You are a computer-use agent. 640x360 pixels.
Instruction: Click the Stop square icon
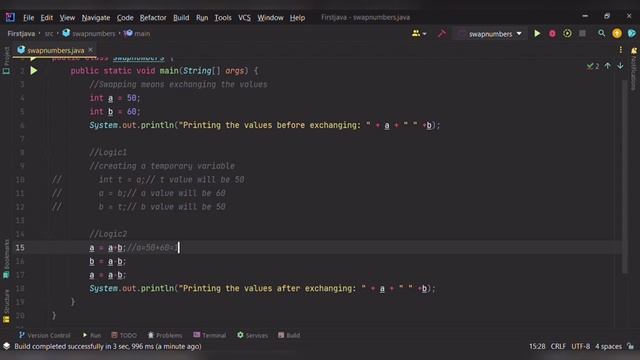tap(582, 33)
